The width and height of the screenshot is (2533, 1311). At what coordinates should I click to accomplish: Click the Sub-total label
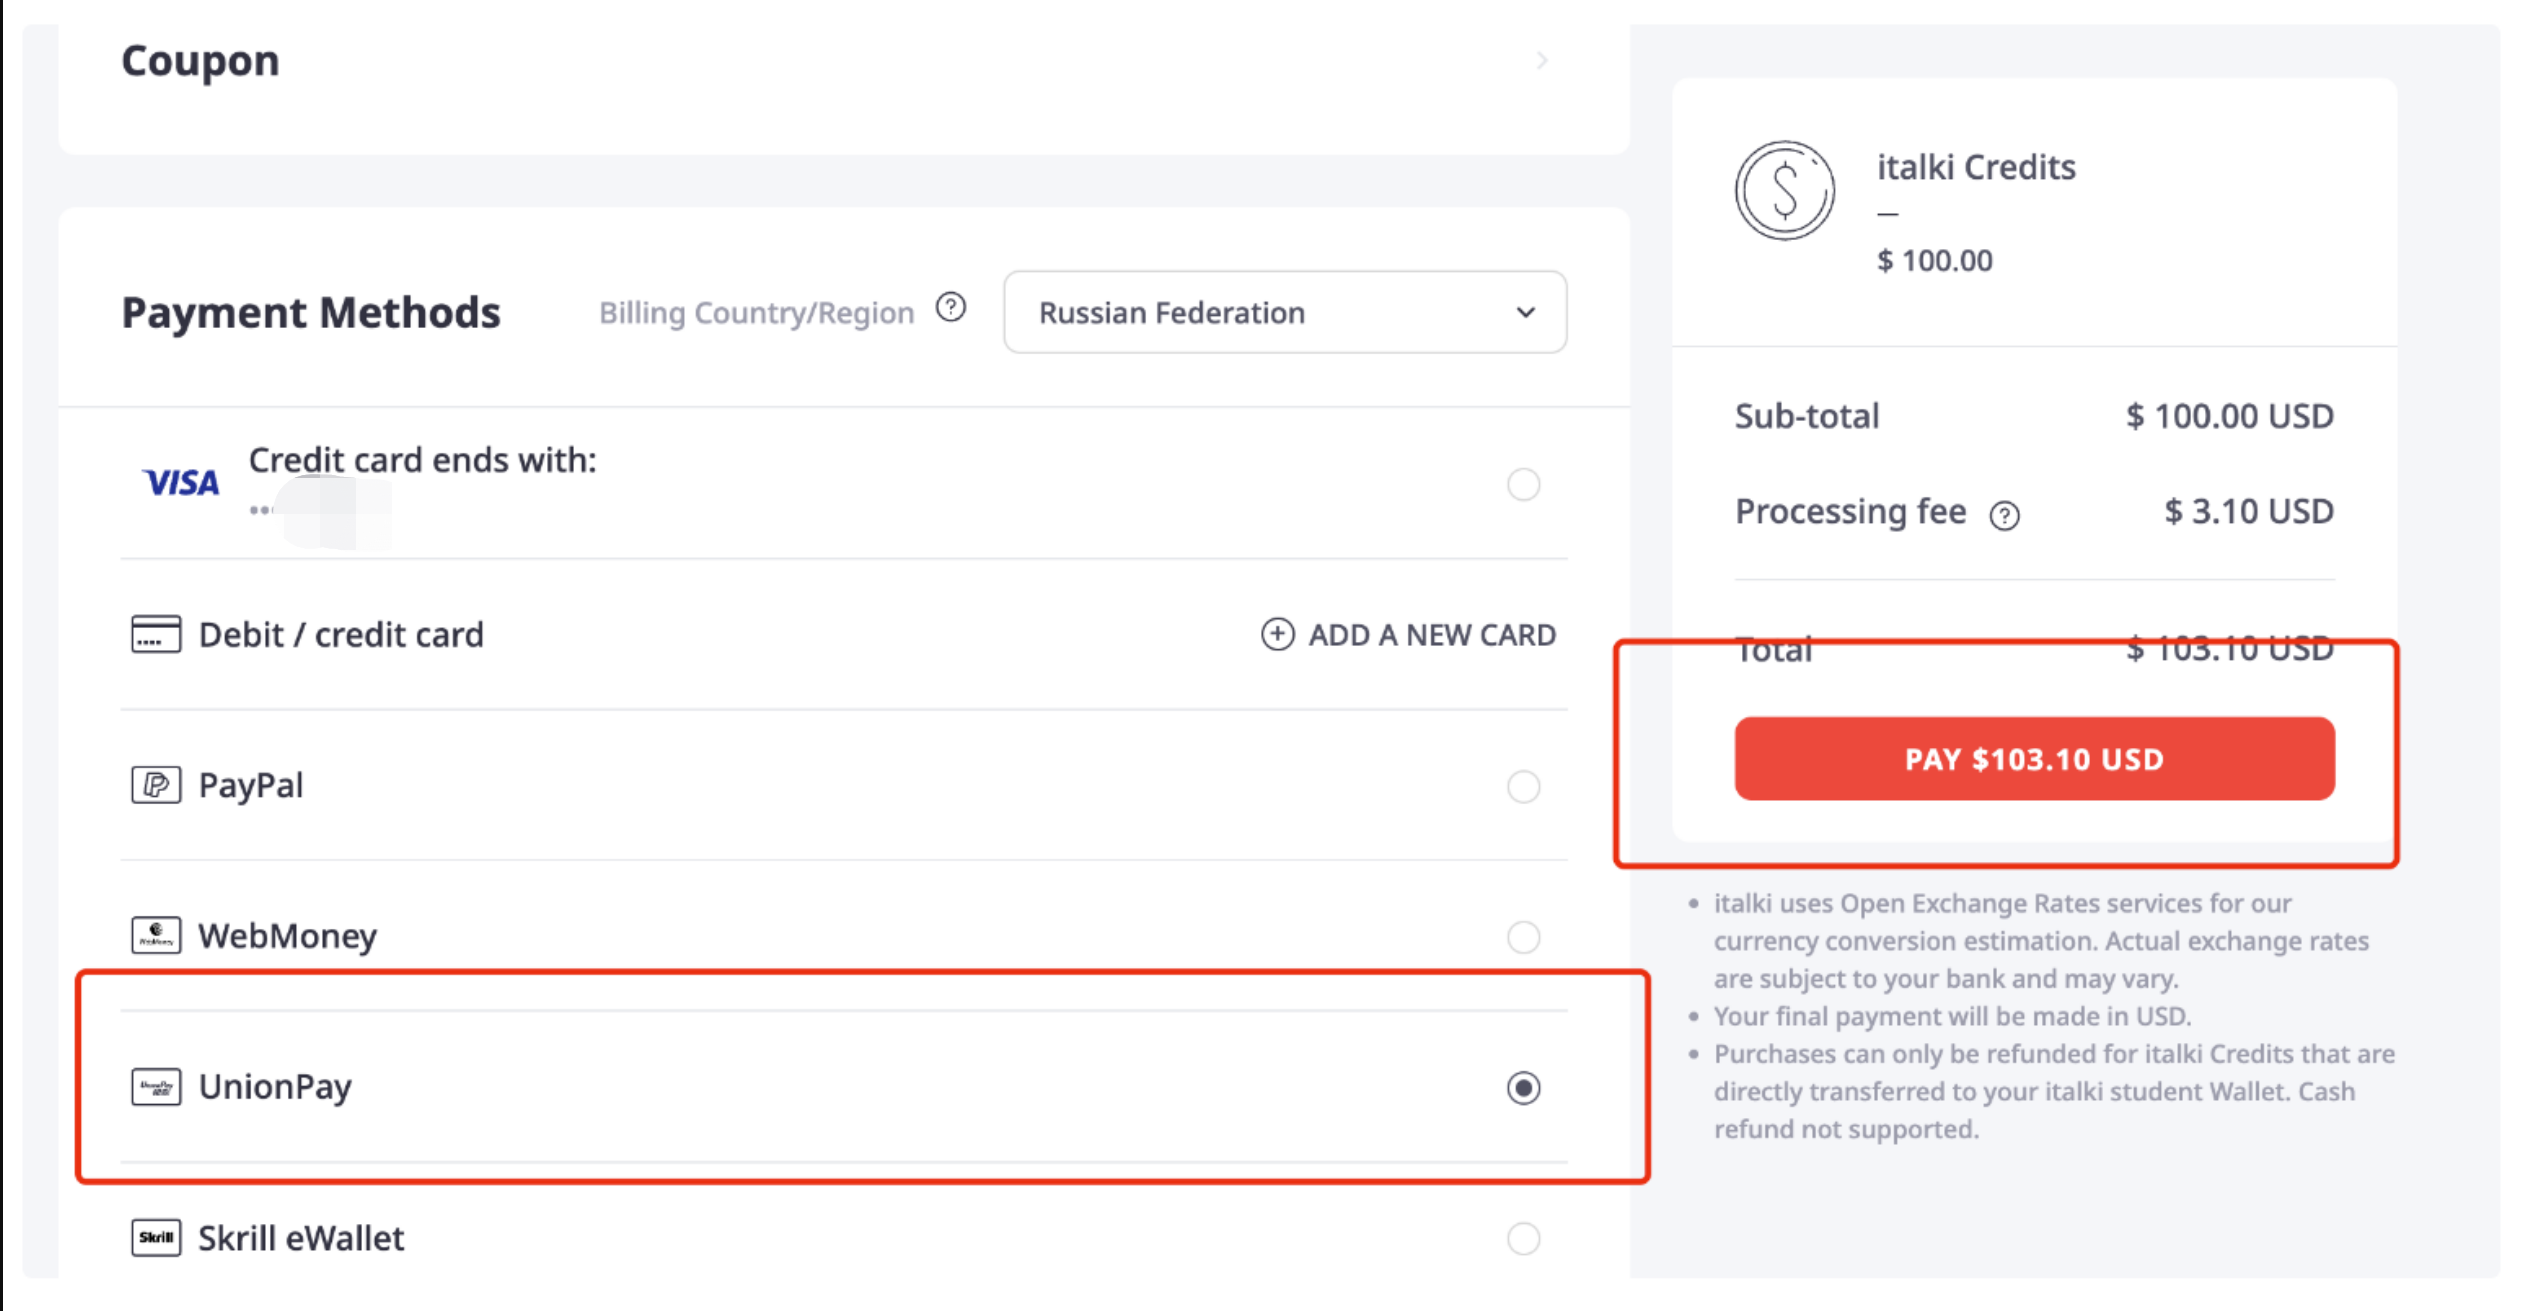[1807, 416]
